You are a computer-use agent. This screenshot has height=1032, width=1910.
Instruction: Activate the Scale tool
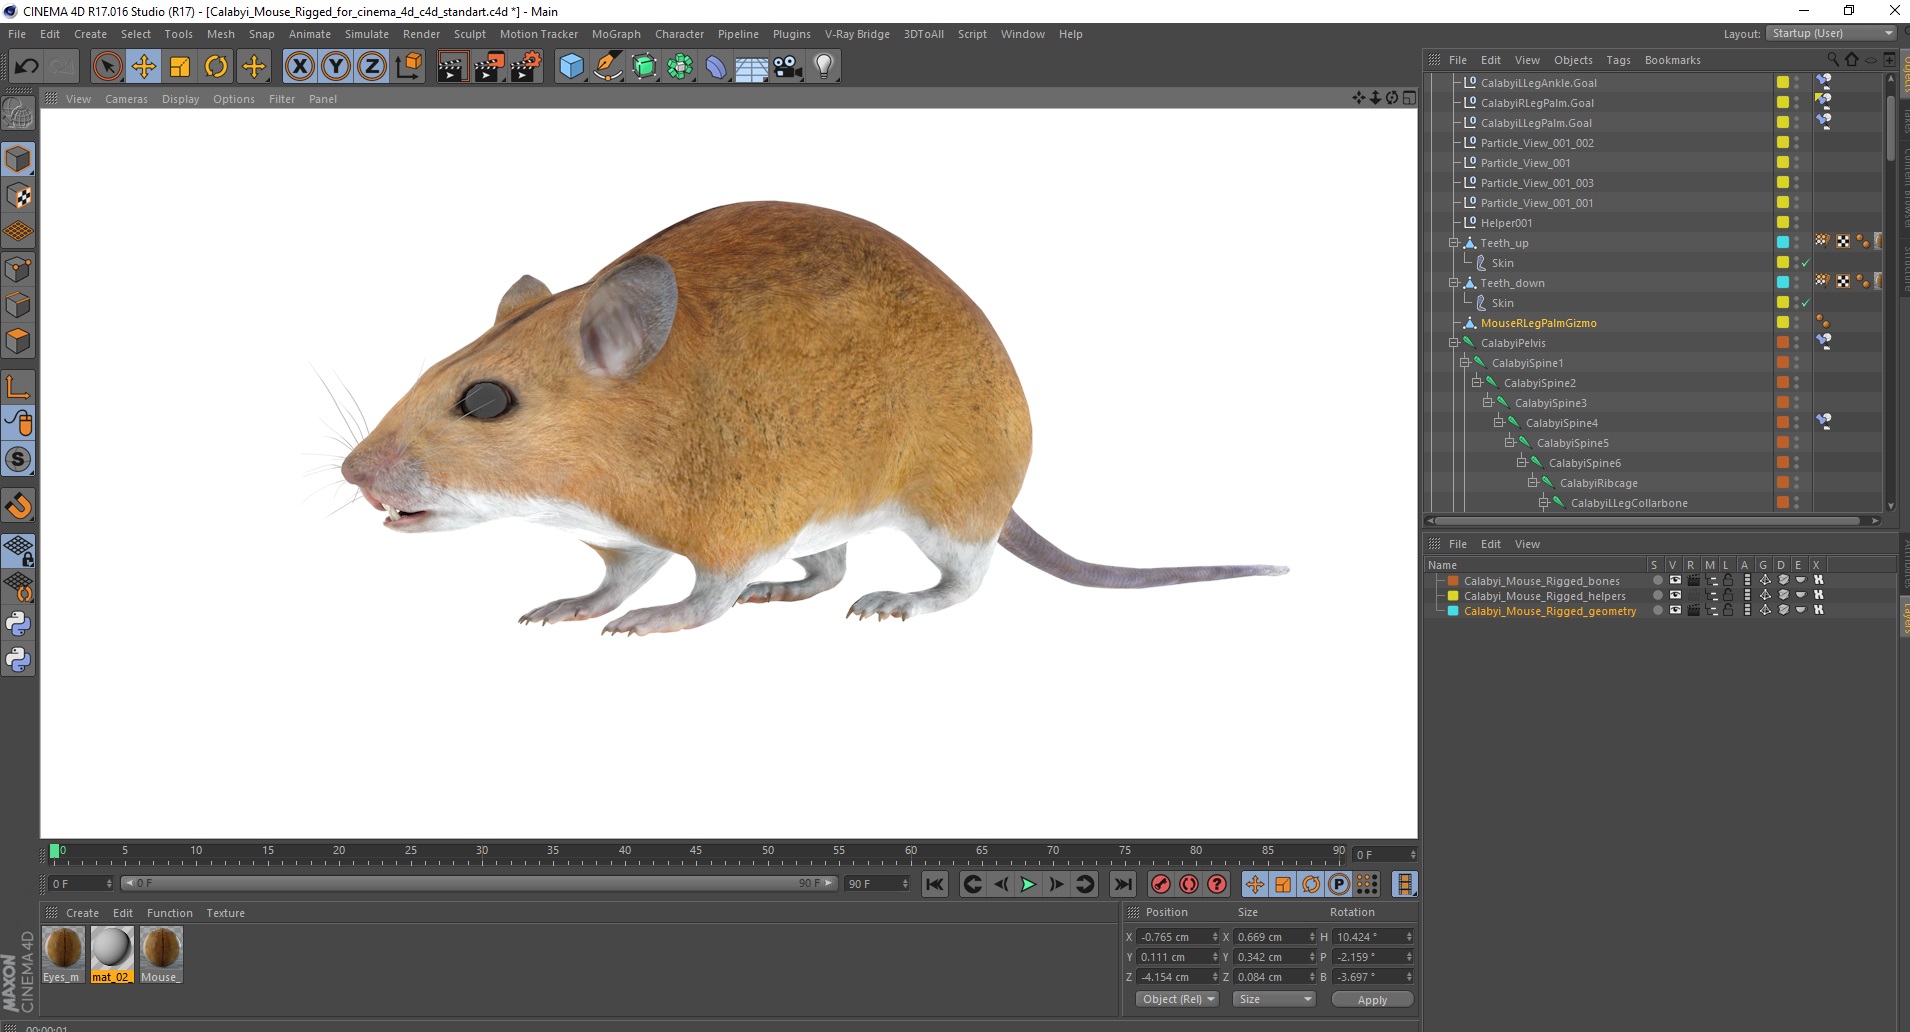click(x=180, y=67)
